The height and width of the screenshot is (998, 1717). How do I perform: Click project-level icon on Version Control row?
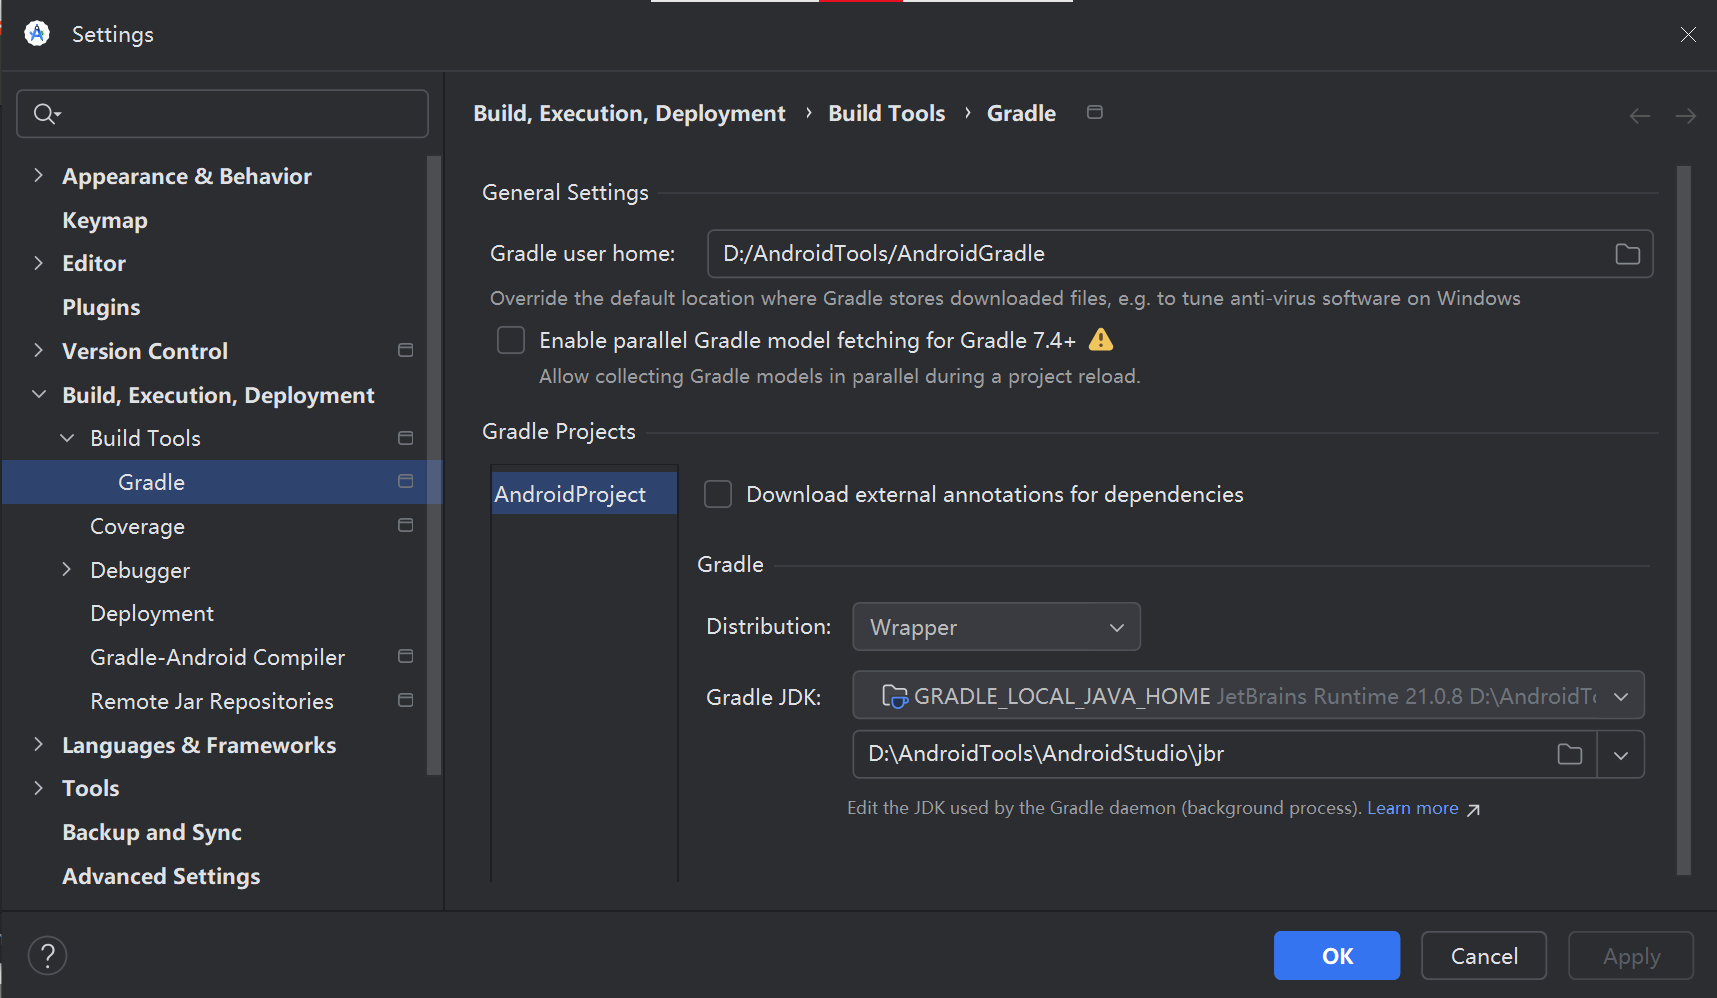click(x=406, y=350)
